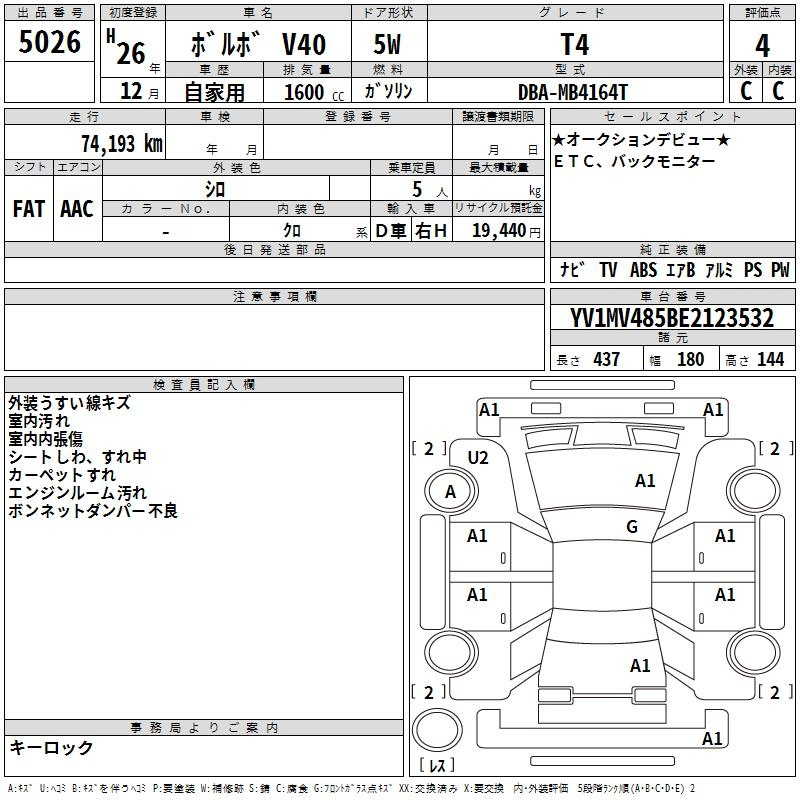Click the ETC、バックモニター line
The image size is (800, 800).
tap(635, 162)
